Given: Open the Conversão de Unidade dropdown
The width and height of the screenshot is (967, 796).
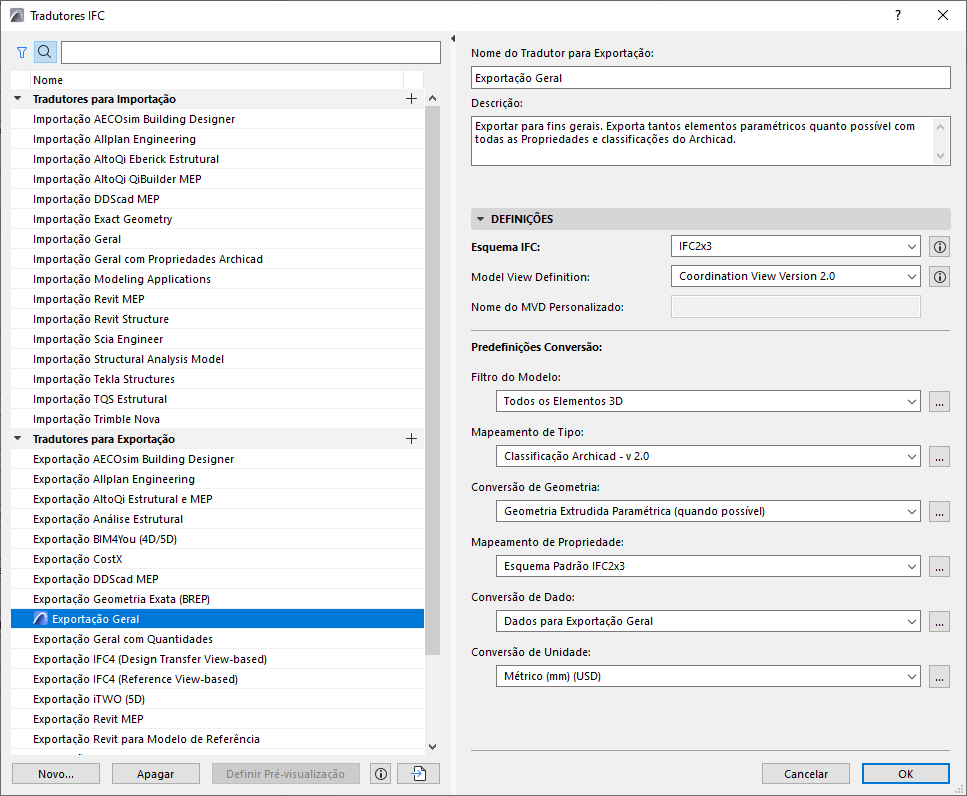Looking at the screenshot, I should (x=707, y=676).
